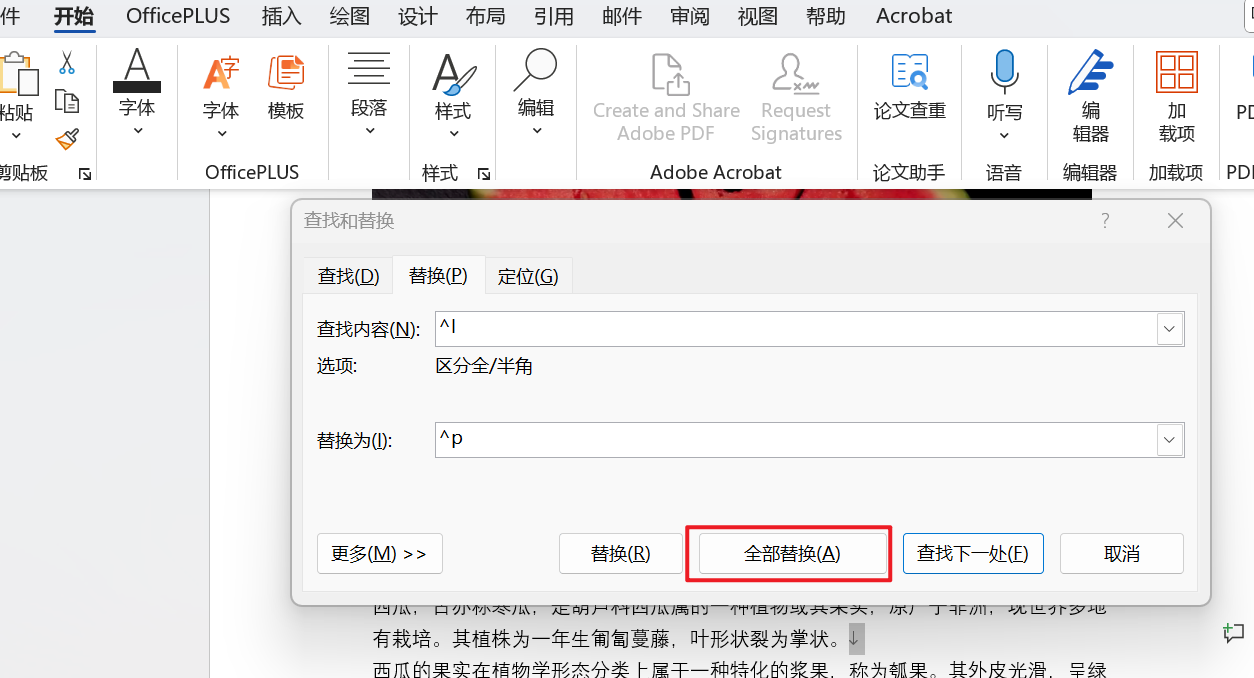Open the 设计 ribbon tab
Viewport: 1254px width, 678px height.
[417, 16]
